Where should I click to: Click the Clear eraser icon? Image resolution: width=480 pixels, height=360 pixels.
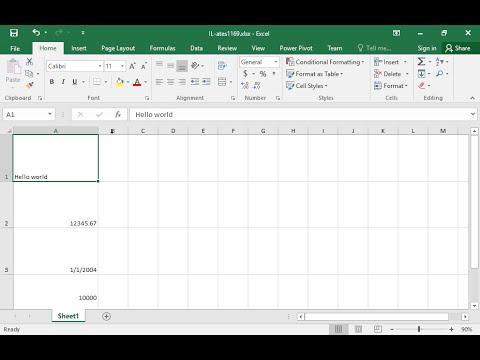pyautogui.click(x=422, y=85)
